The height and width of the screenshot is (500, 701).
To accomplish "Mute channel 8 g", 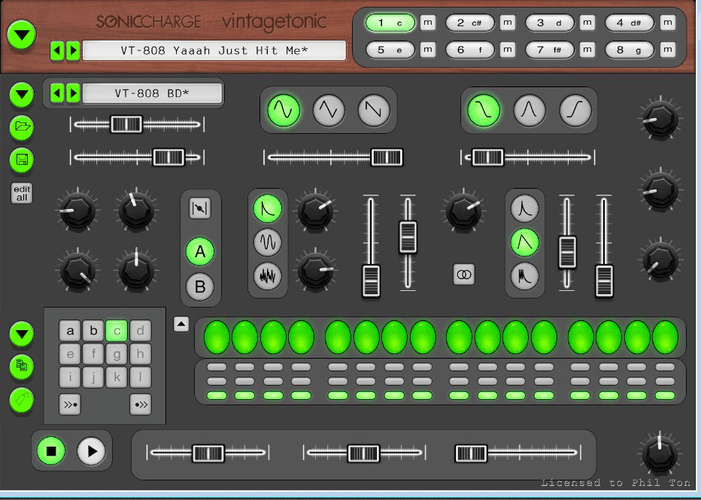I will point(667,49).
